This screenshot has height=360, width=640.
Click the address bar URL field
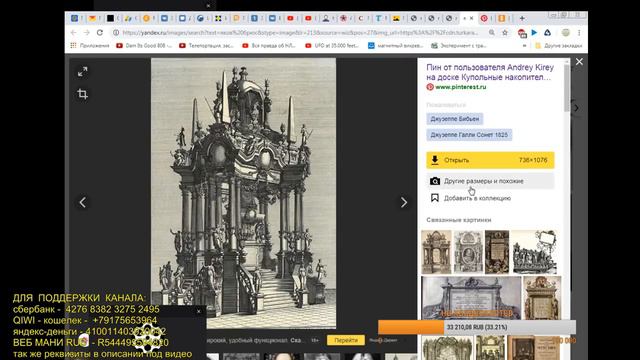coord(300,33)
